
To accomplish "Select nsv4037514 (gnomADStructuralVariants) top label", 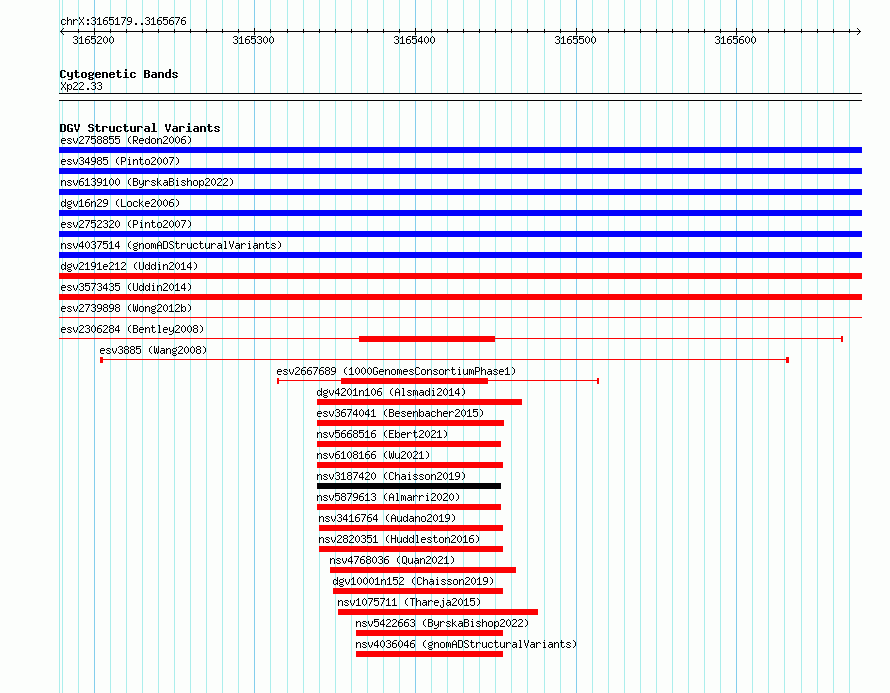I will 171,245.
